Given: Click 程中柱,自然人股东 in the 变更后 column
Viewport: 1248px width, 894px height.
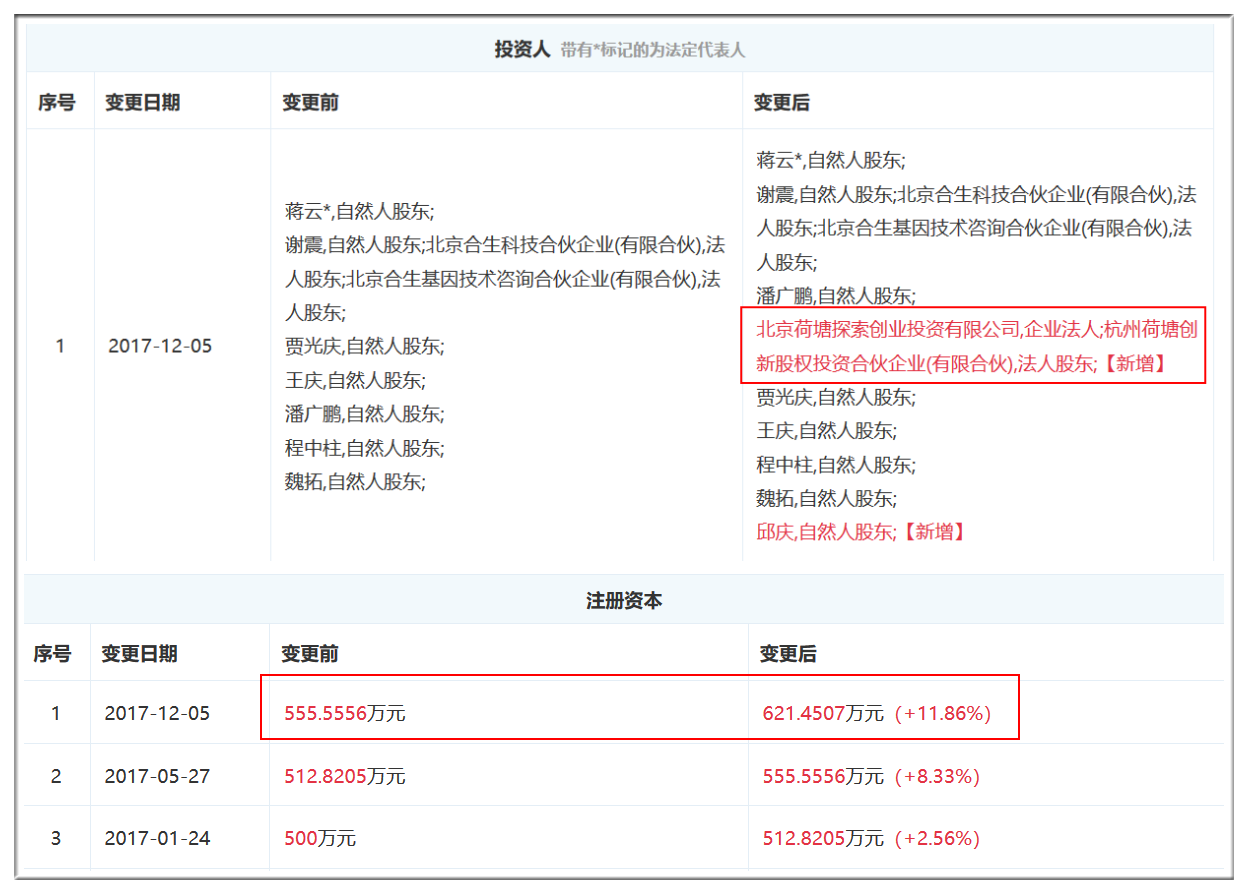Looking at the screenshot, I should pos(836,465).
